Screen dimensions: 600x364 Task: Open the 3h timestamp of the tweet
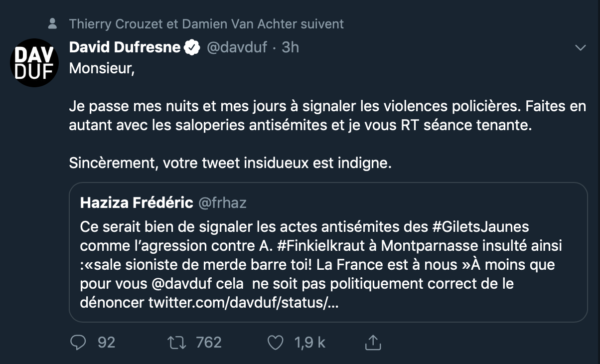tap(290, 47)
